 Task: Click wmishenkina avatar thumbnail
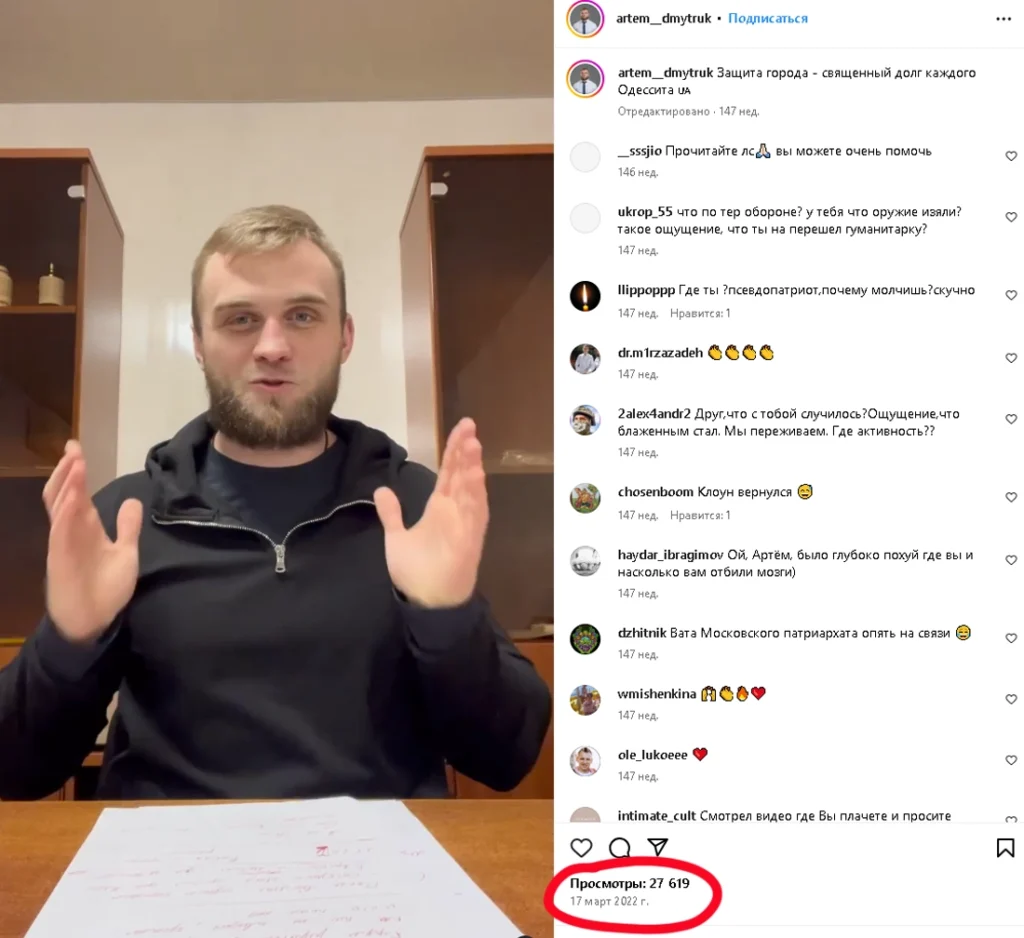(x=585, y=700)
